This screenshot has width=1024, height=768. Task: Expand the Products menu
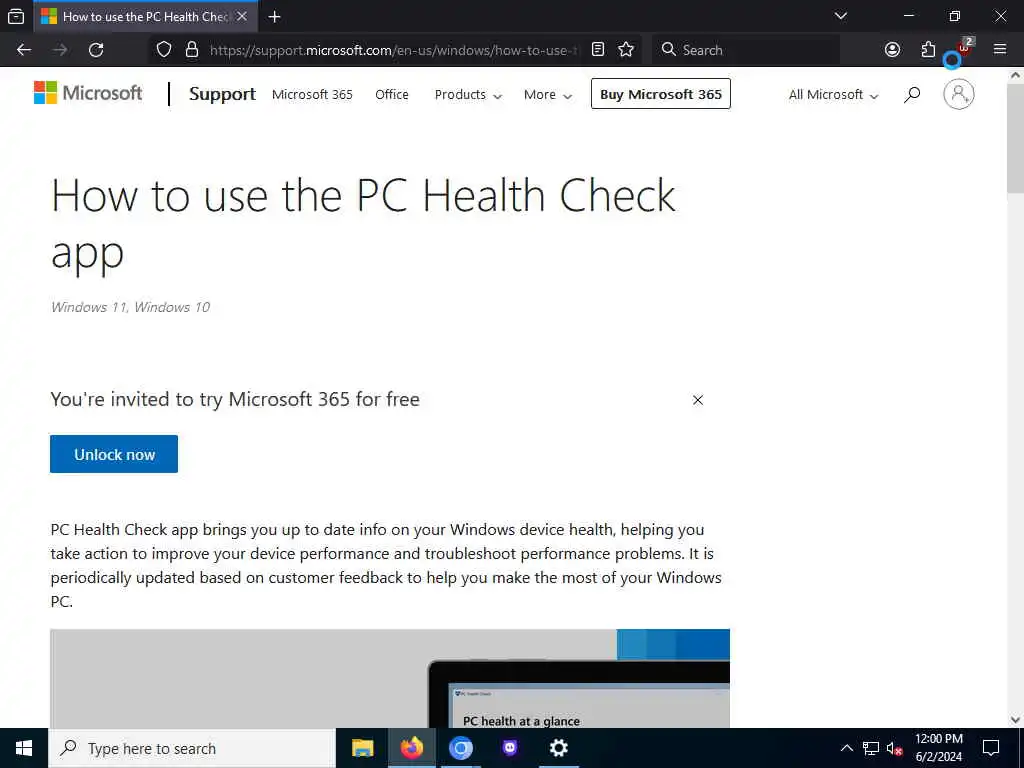pos(468,95)
